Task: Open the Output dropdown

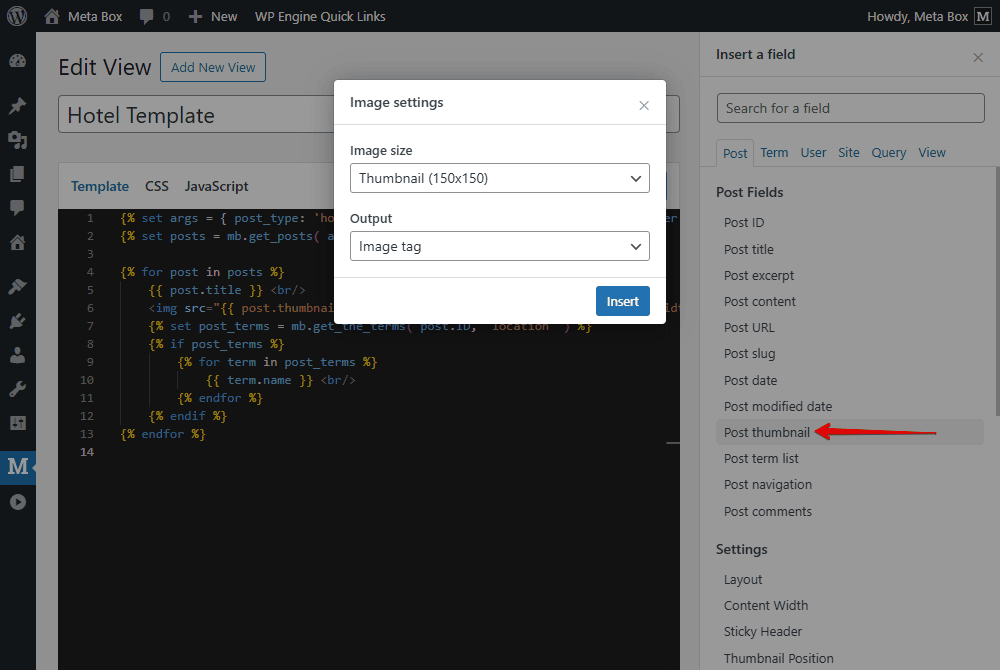Action: (x=499, y=246)
